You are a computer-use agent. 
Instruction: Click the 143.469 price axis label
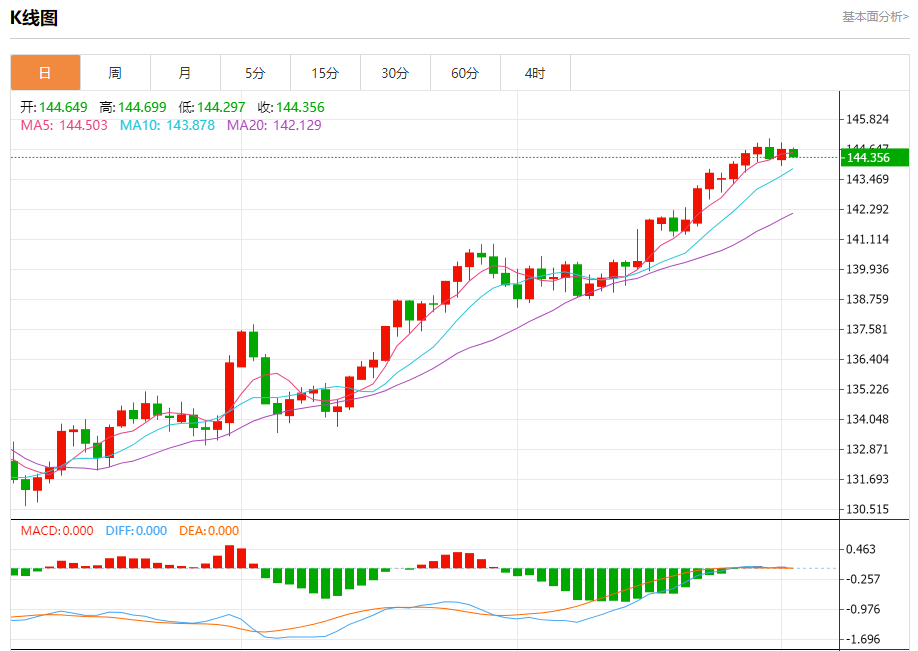868,179
